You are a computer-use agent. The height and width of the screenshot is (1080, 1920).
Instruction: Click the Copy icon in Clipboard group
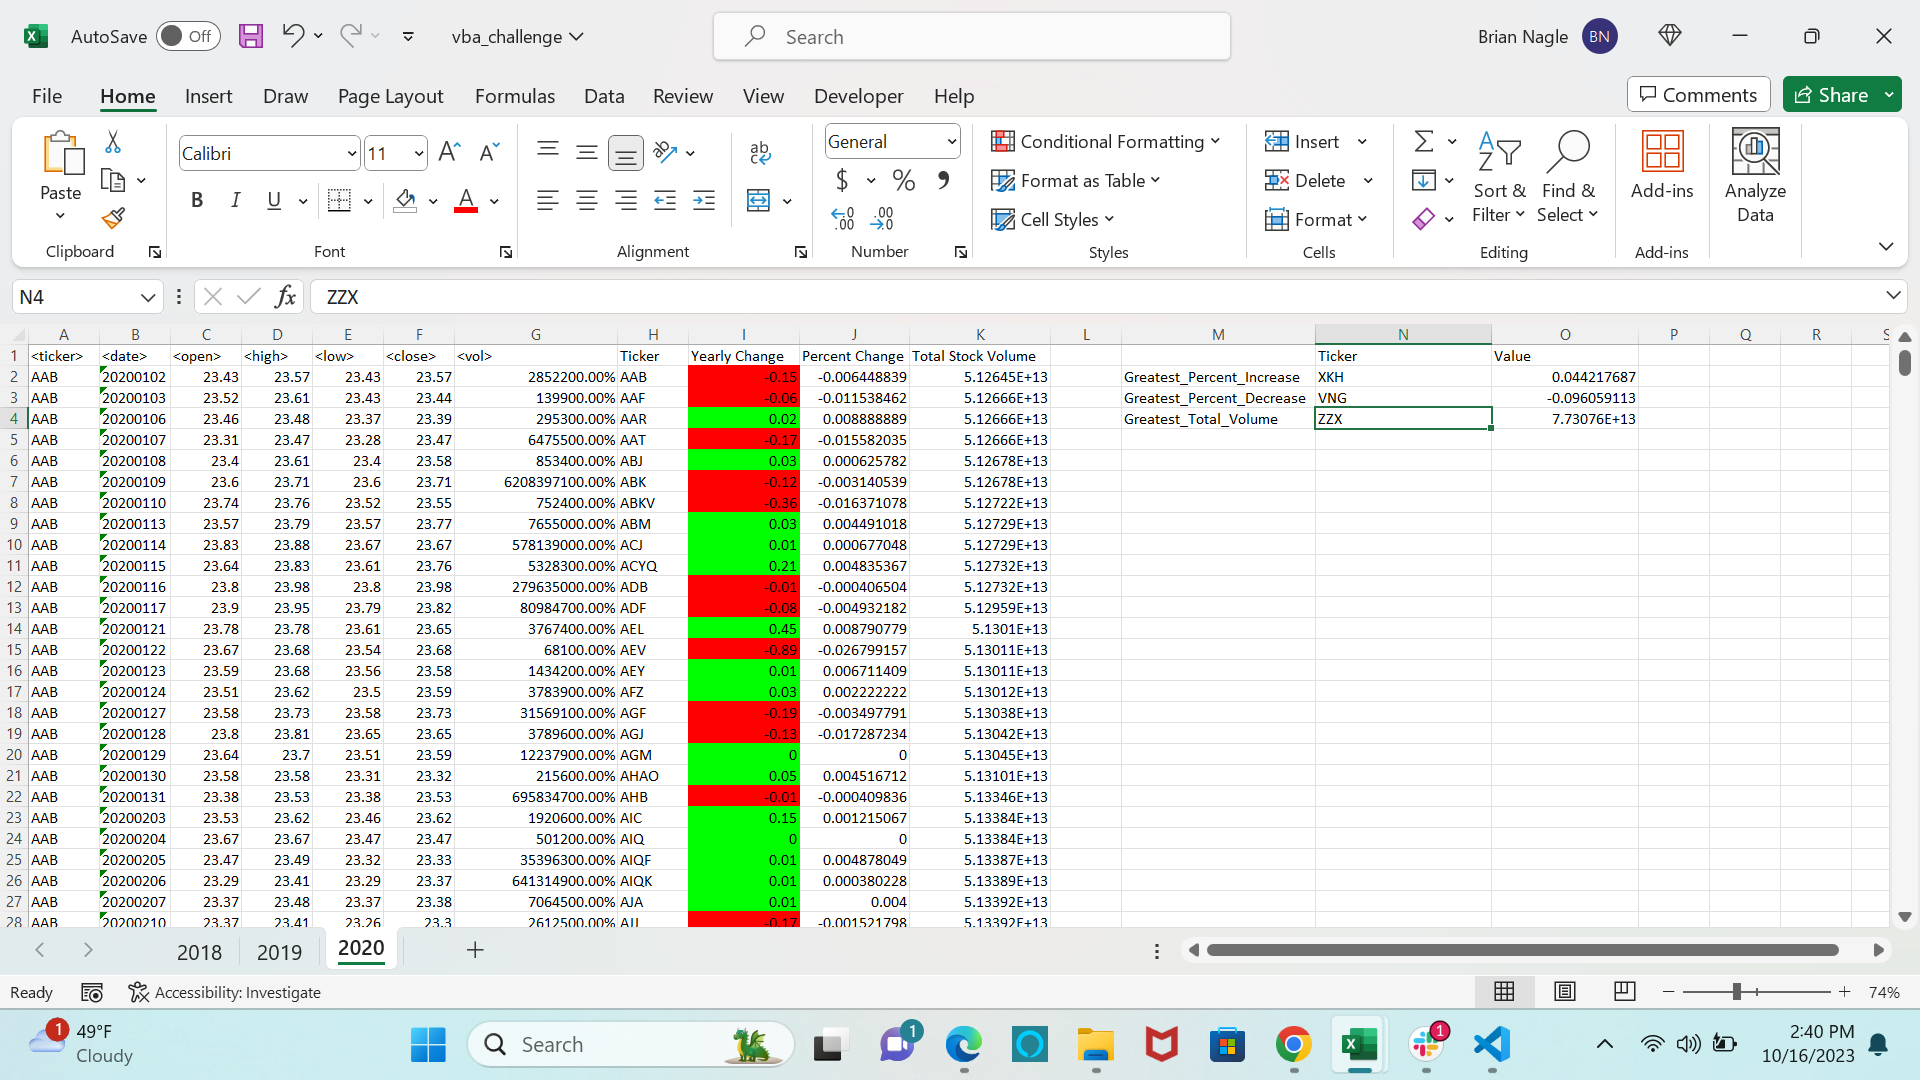pos(113,181)
